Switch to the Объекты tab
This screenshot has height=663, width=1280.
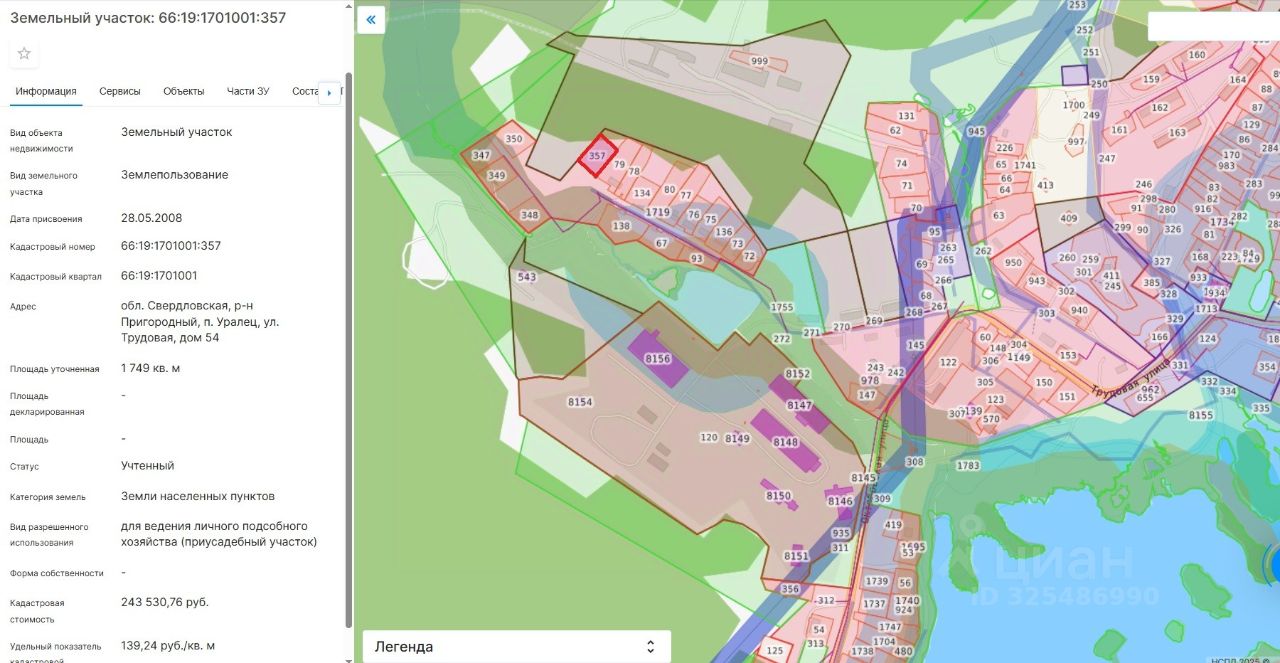click(x=184, y=91)
